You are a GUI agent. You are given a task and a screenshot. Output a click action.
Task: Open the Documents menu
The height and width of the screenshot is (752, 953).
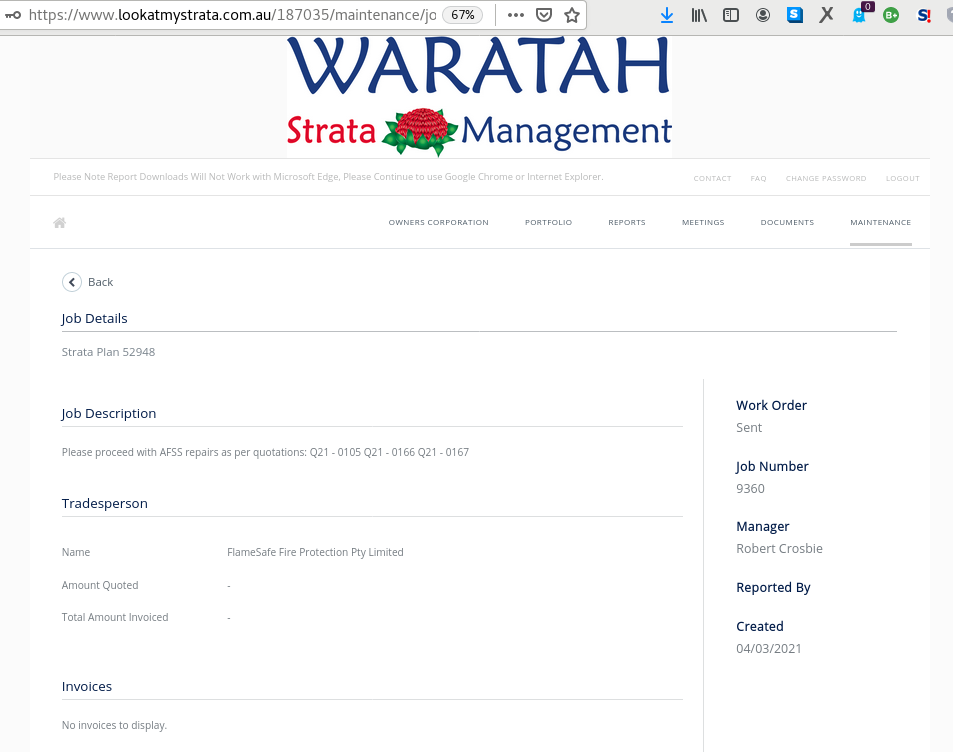pos(787,222)
